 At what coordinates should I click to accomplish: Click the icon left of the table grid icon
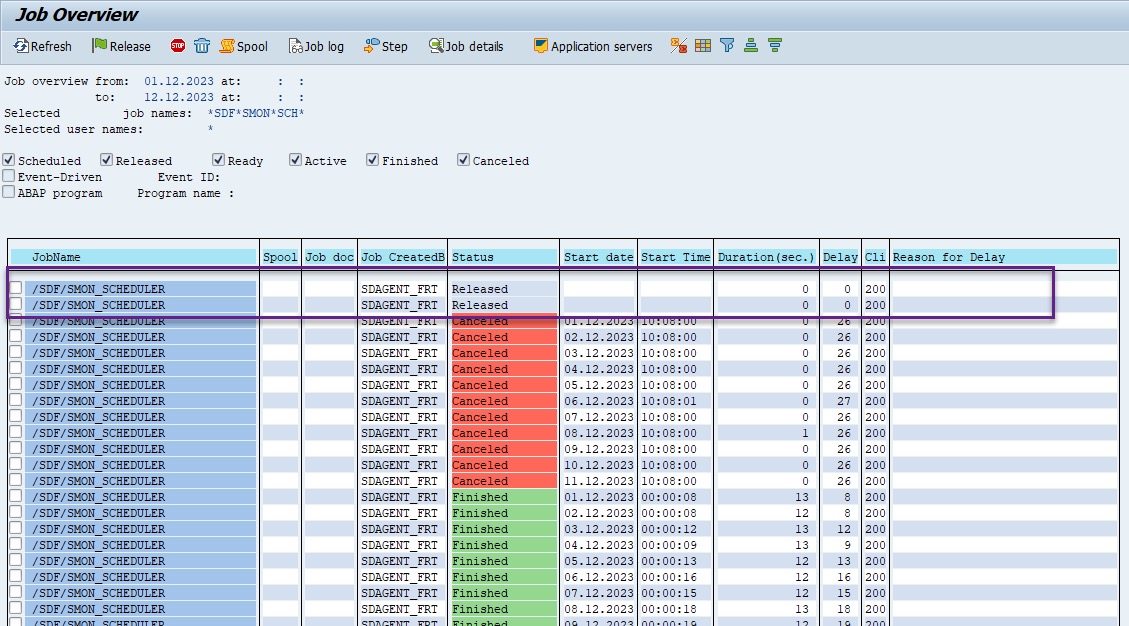point(678,46)
